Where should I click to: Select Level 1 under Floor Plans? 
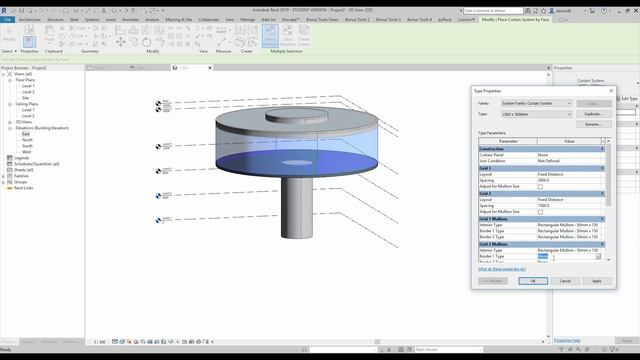28,86
